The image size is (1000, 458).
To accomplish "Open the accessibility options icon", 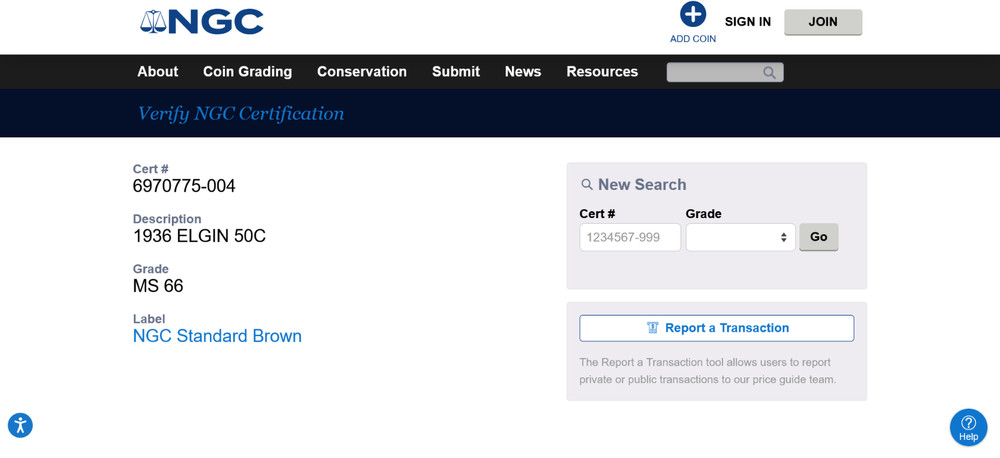I will 20,425.
